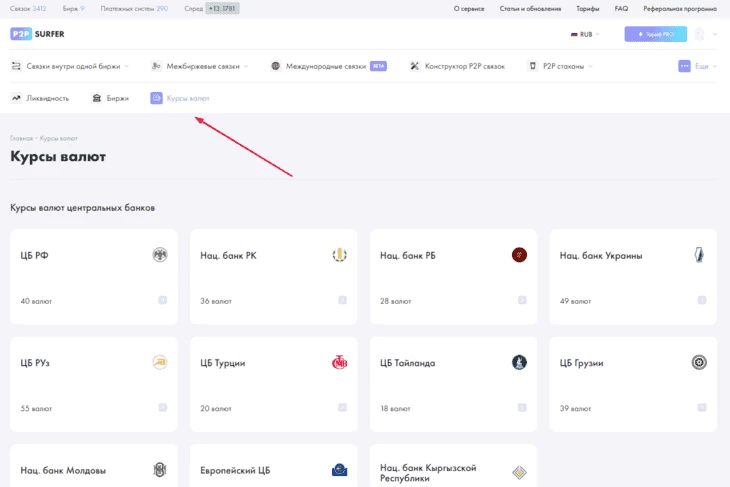
Task: Expand Межбиржевые связки dropdown
Action: [246, 66]
